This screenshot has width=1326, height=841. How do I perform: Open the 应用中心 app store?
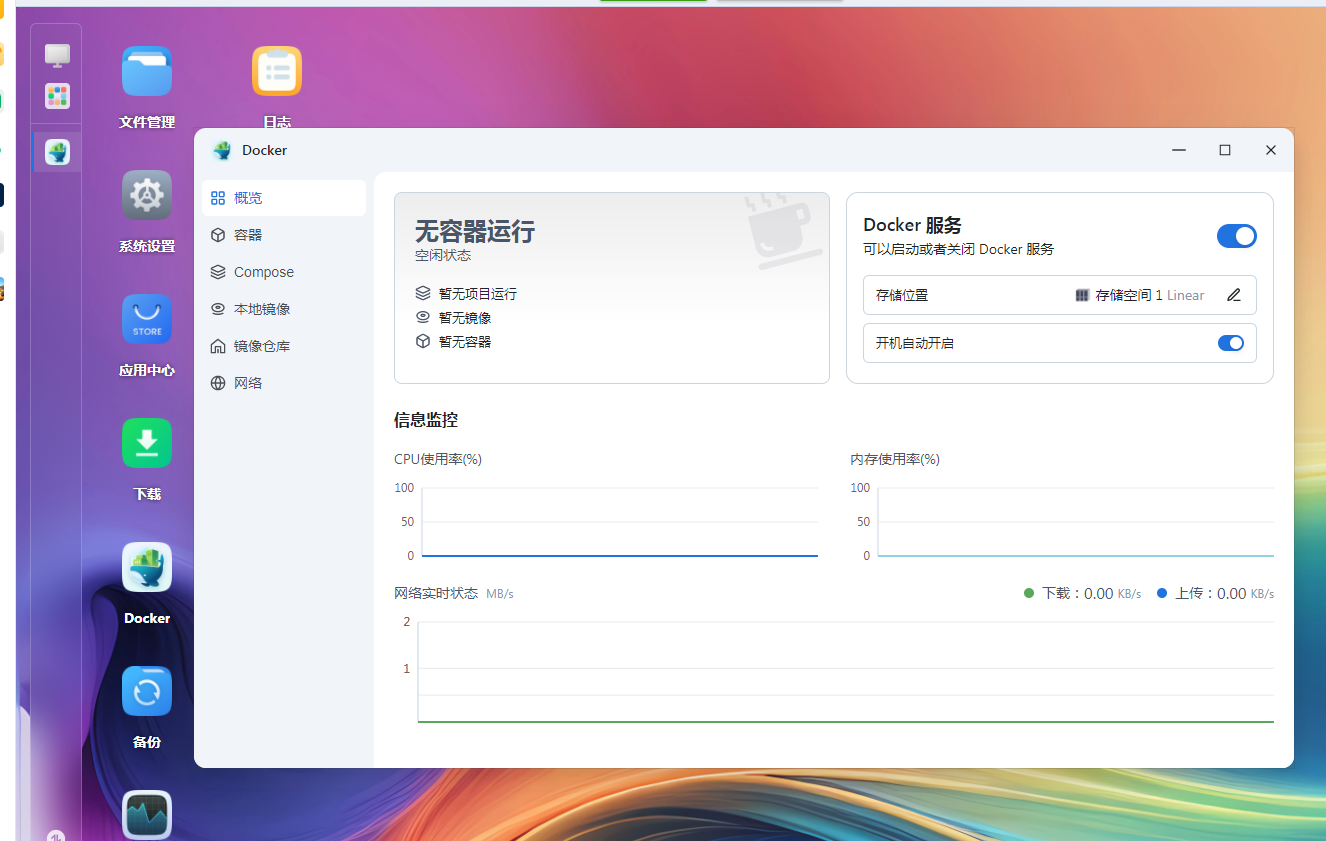(x=146, y=319)
